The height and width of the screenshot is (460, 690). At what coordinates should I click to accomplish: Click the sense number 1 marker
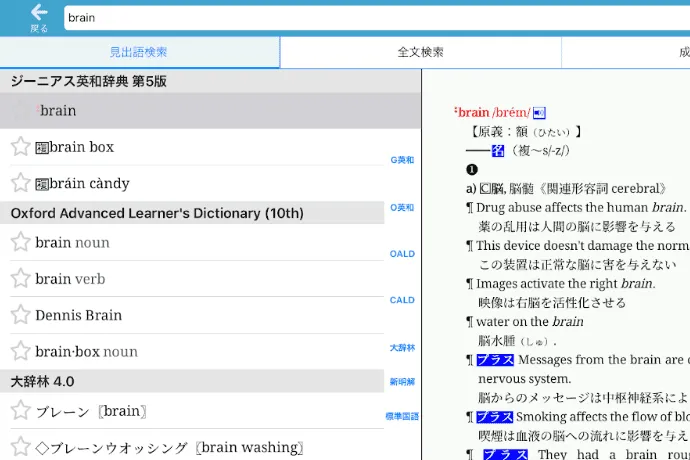coord(471,170)
